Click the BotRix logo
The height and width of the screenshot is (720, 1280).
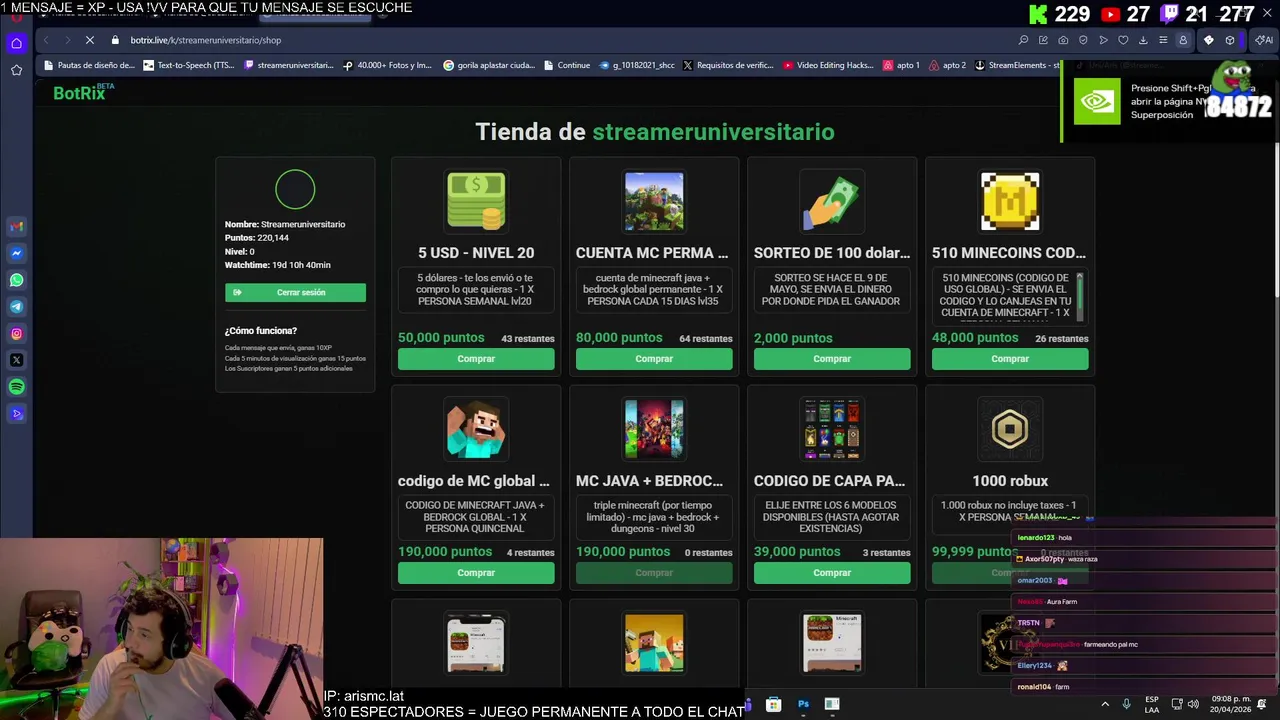pyautogui.click(x=83, y=92)
